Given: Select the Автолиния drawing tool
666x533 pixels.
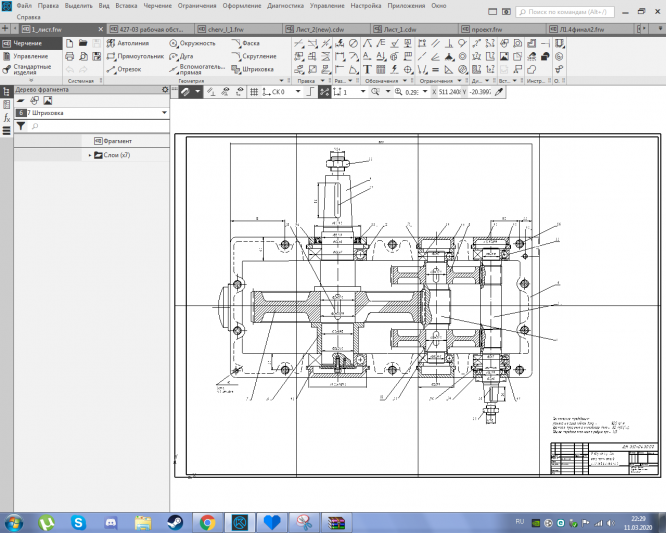Looking at the screenshot, I should (132, 45).
